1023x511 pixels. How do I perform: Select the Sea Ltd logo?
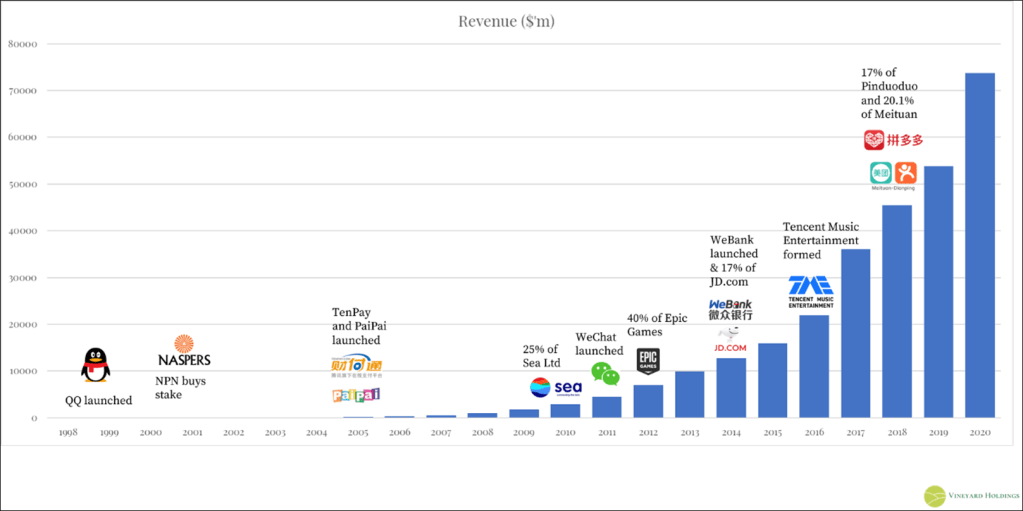point(555,387)
